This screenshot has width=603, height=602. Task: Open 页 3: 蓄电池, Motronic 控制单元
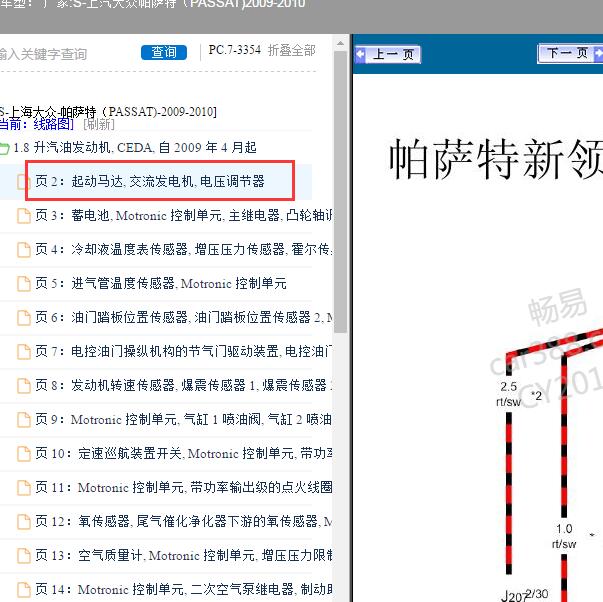tap(184, 215)
